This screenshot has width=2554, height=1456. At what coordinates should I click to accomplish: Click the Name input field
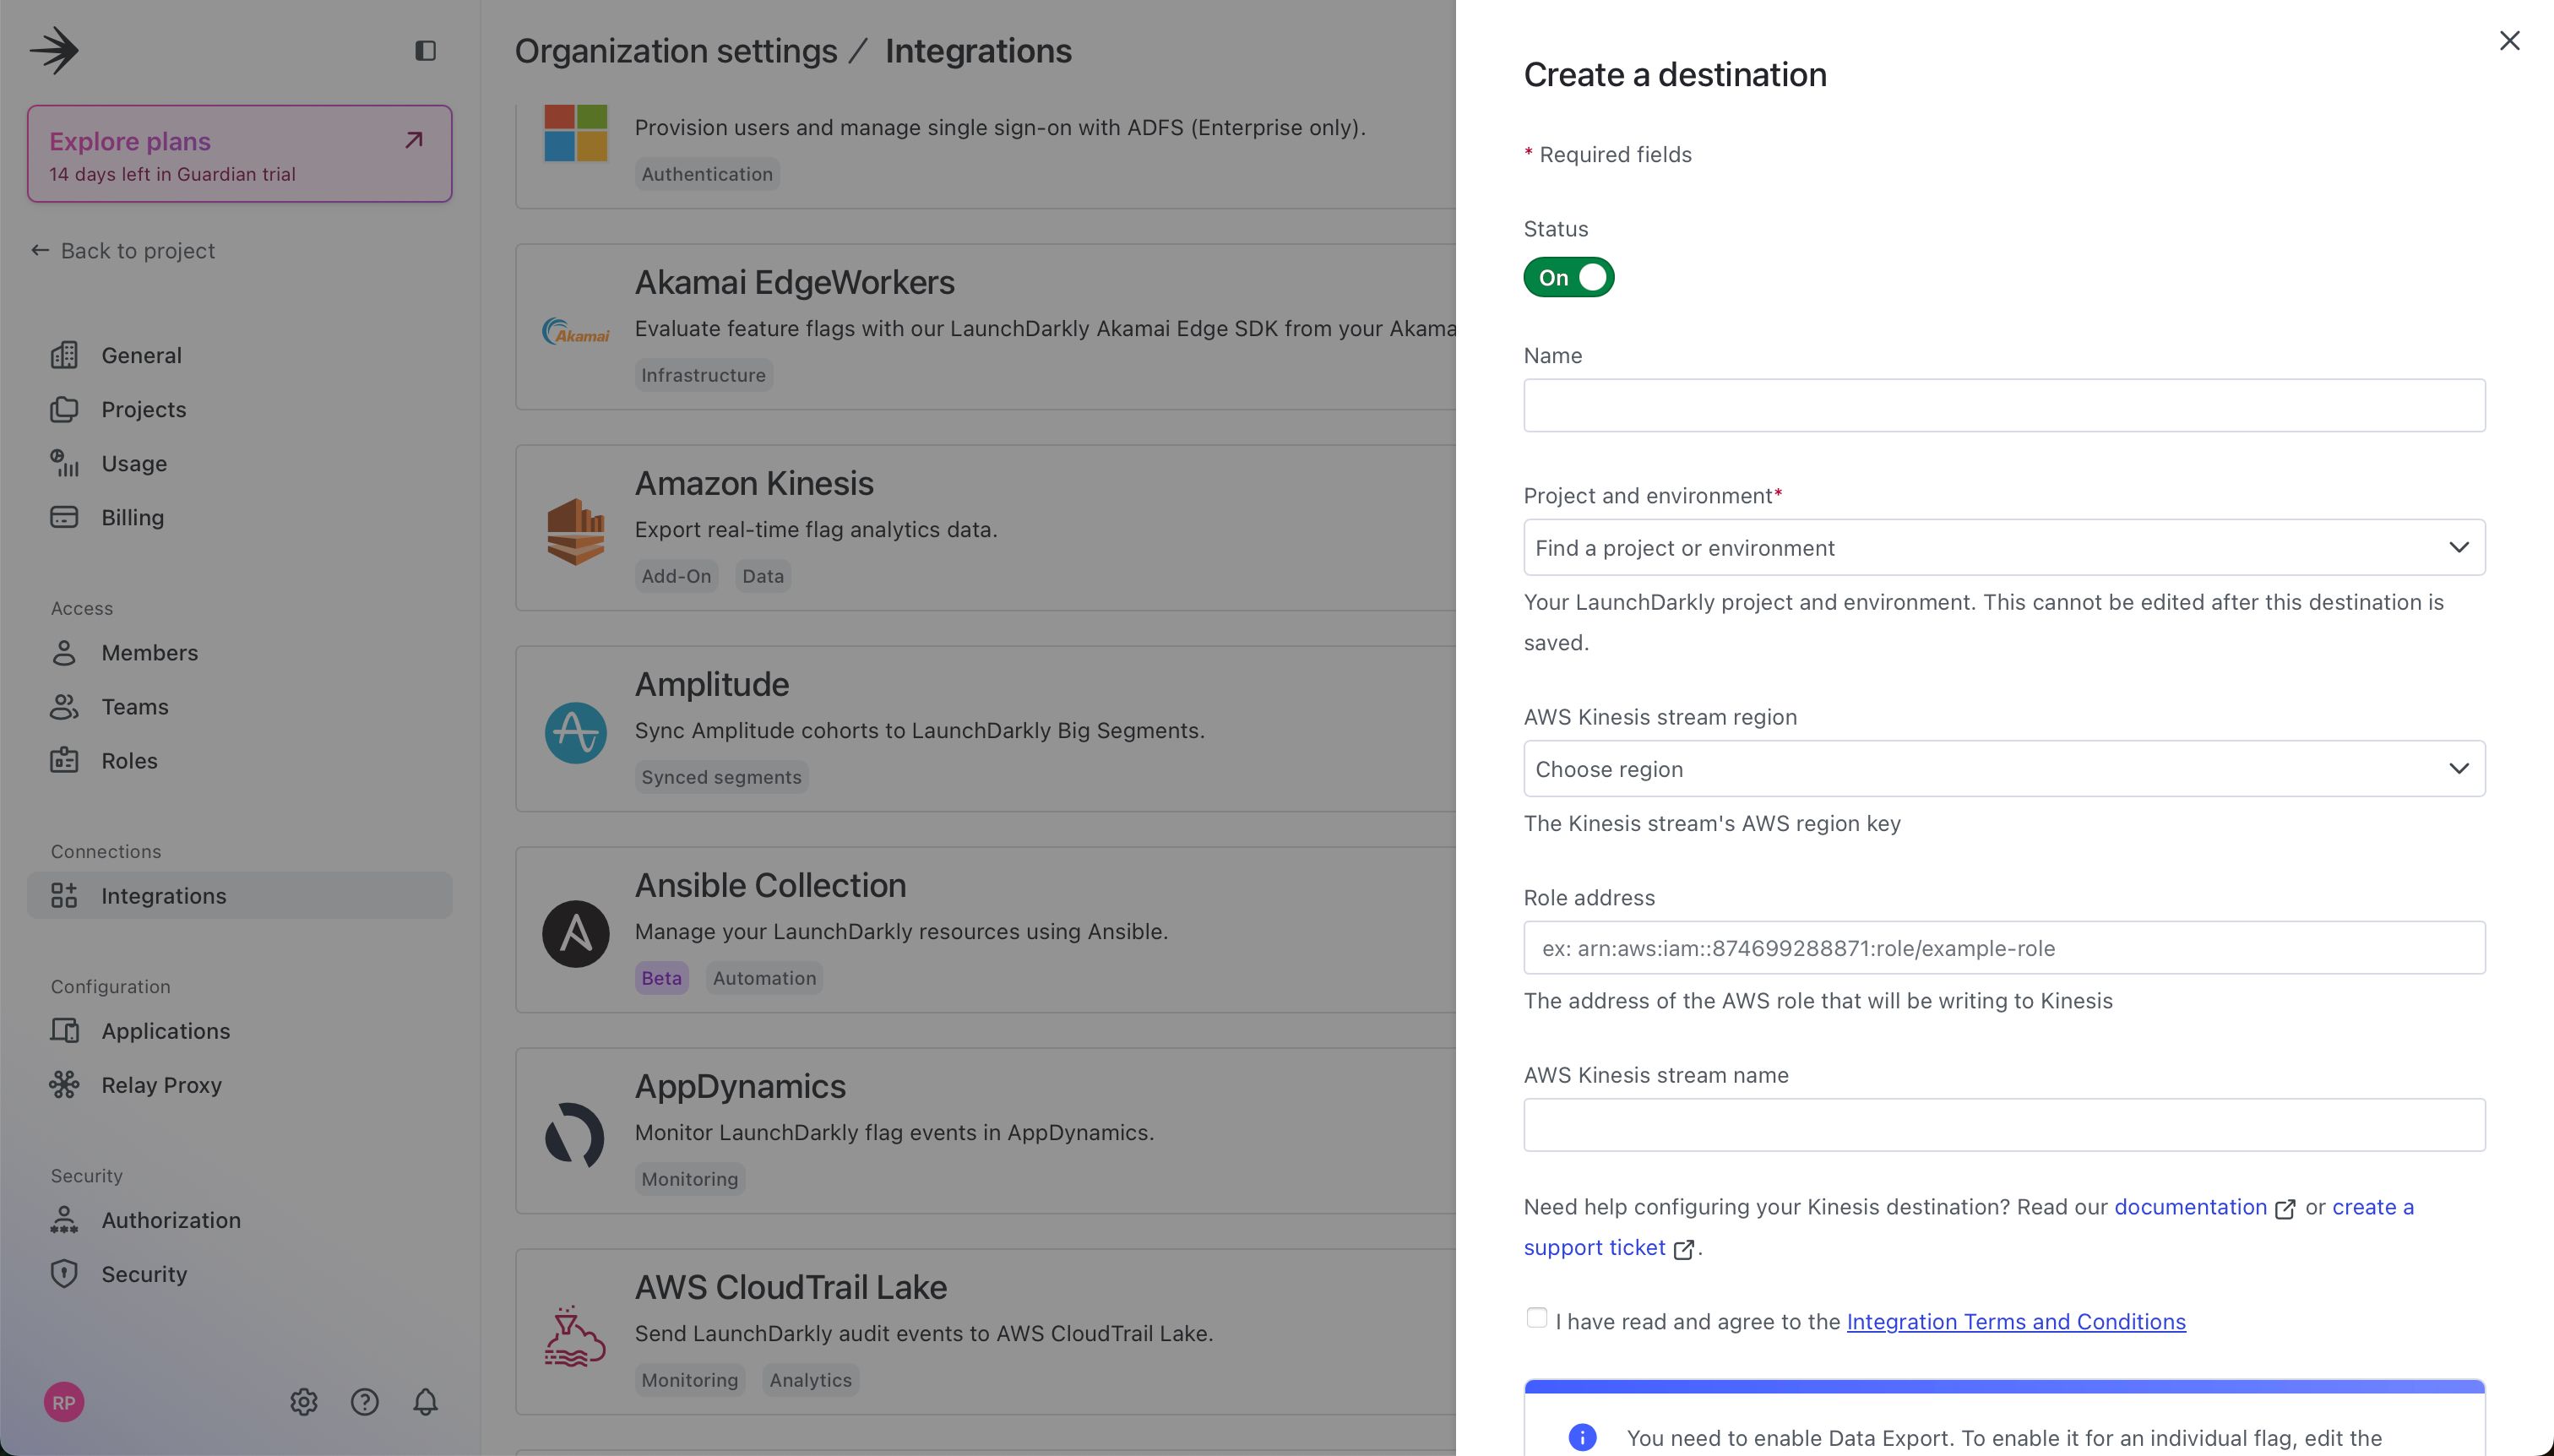[2003, 405]
